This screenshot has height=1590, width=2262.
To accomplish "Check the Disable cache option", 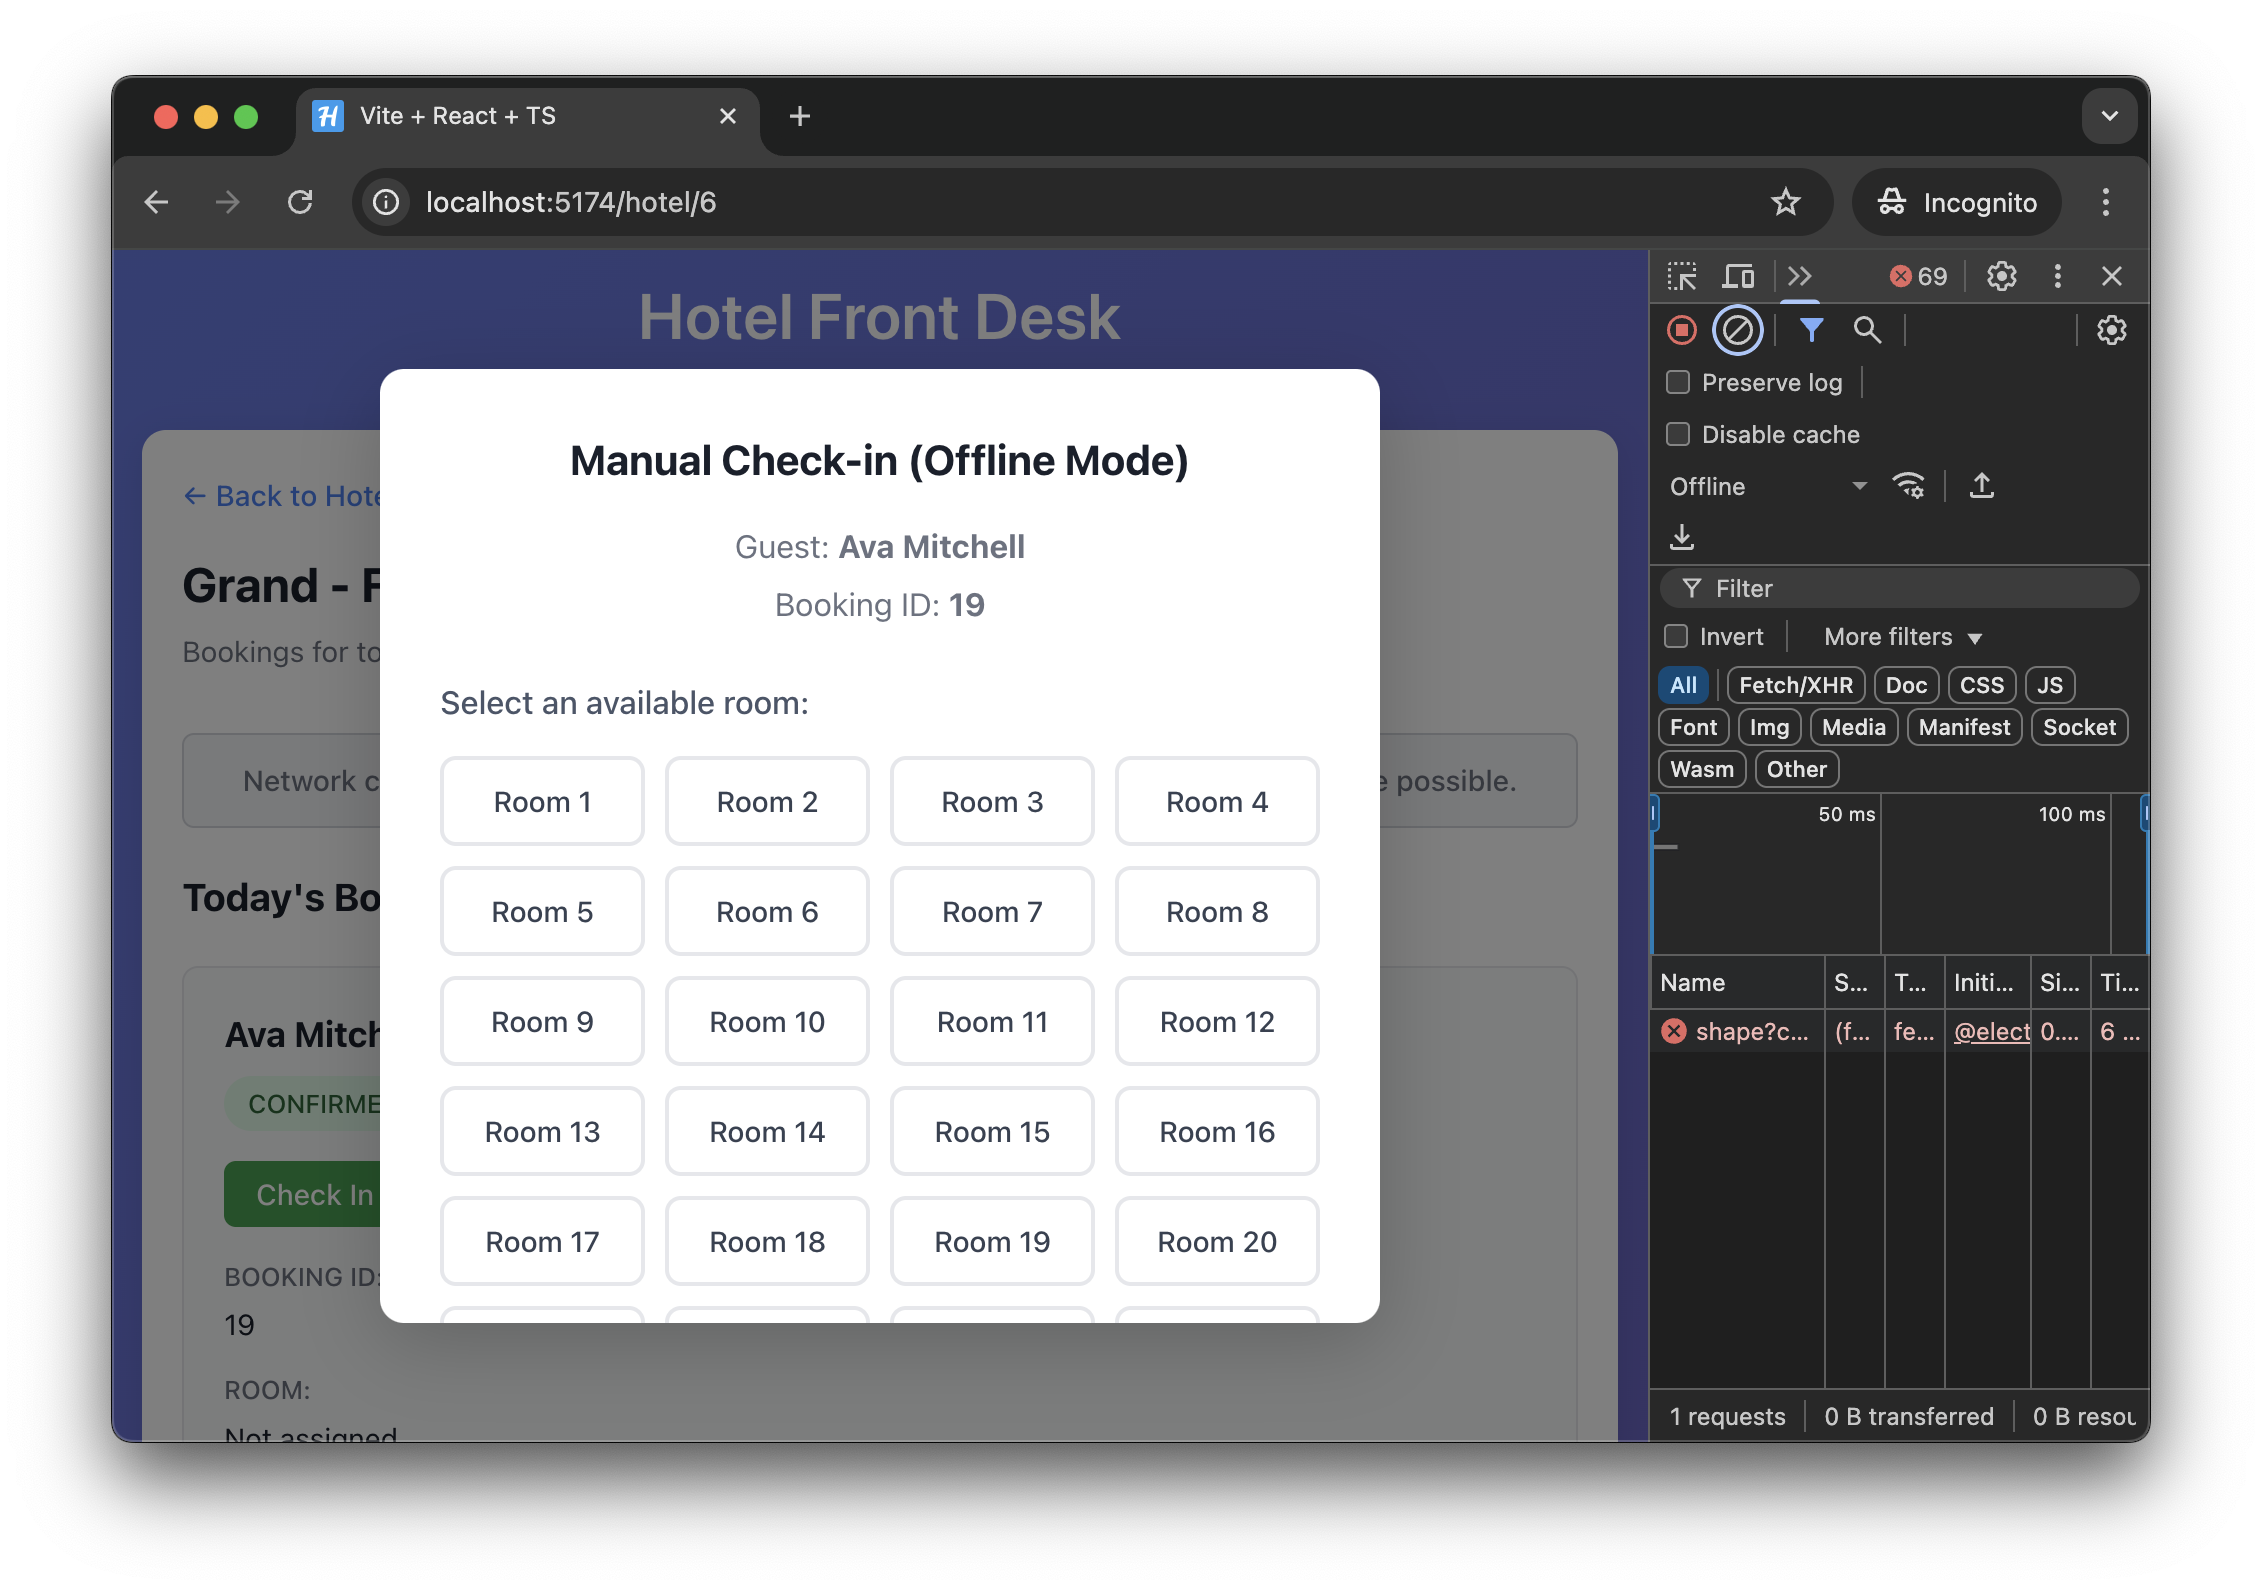I will tap(1677, 434).
